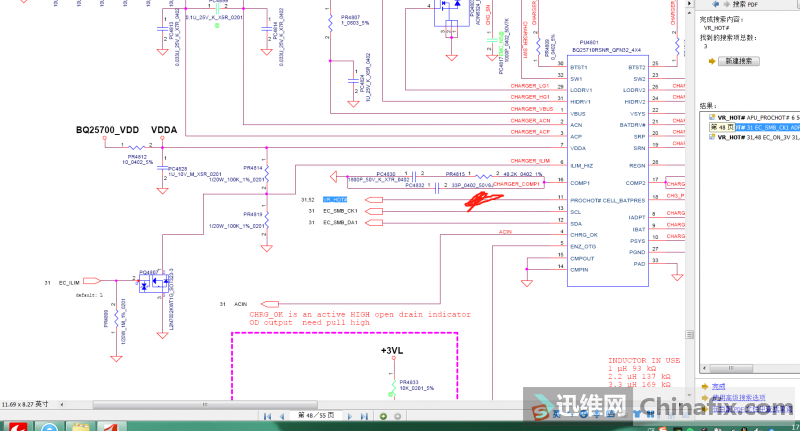Open browser icon in taskbar
The image size is (800, 431).
click(49, 426)
